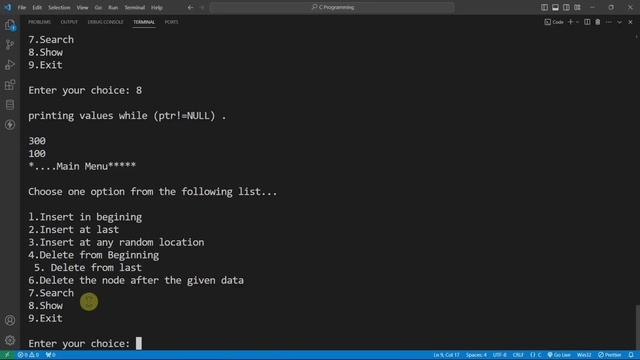This screenshot has width=640, height=360.
Task: Click '6.Delete the node after the given data'
Action: 136,280
